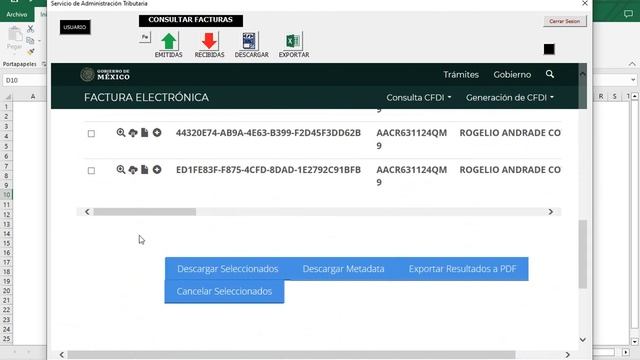
Task: Open Excel Archivo tab
Action: pyautogui.click(x=17, y=14)
